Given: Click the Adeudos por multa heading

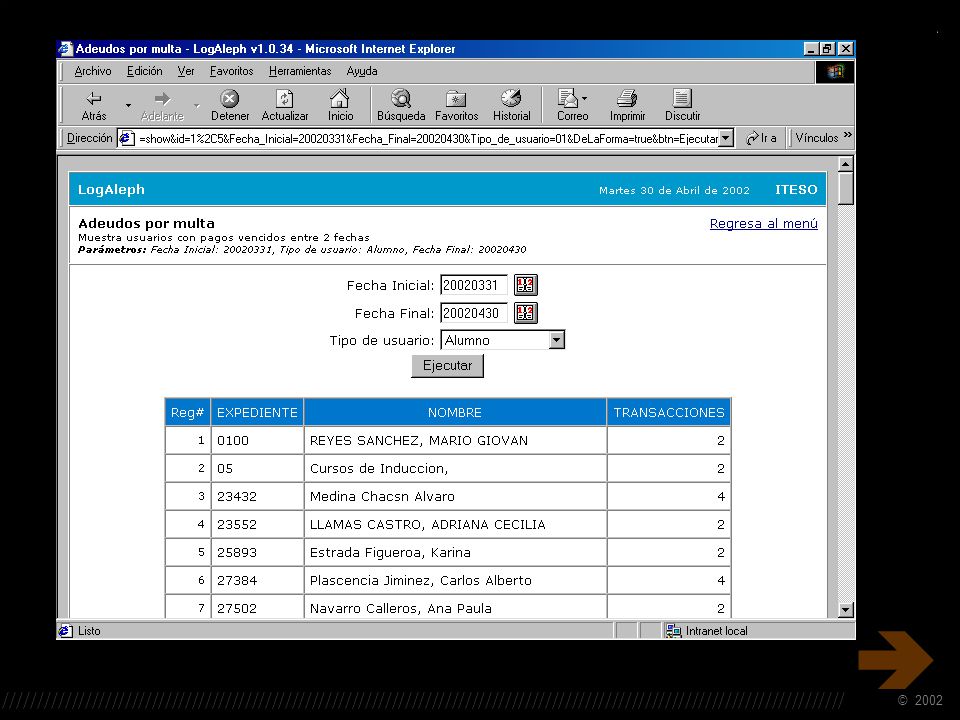Looking at the screenshot, I should tap(146, 223).
